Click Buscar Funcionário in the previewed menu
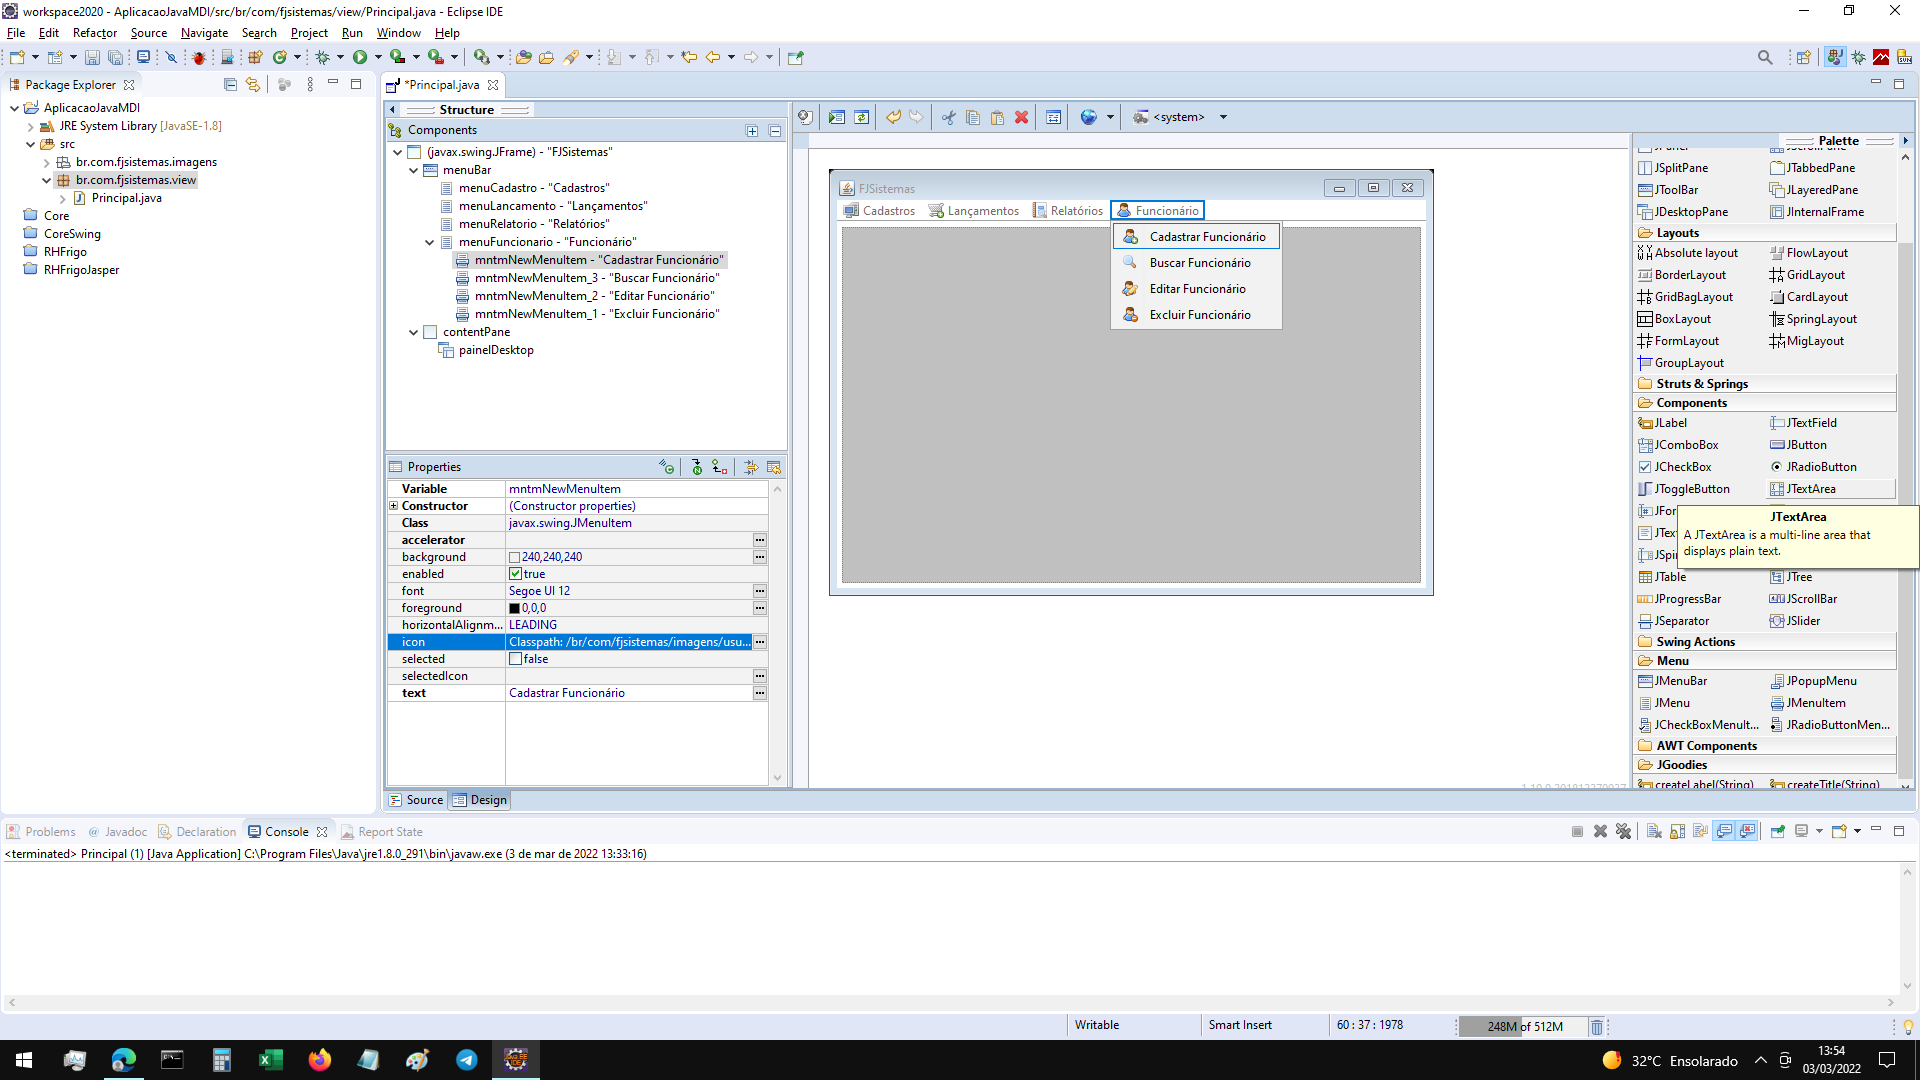This screenshot has width=1920, height=1080. (x=1199, y=263)
